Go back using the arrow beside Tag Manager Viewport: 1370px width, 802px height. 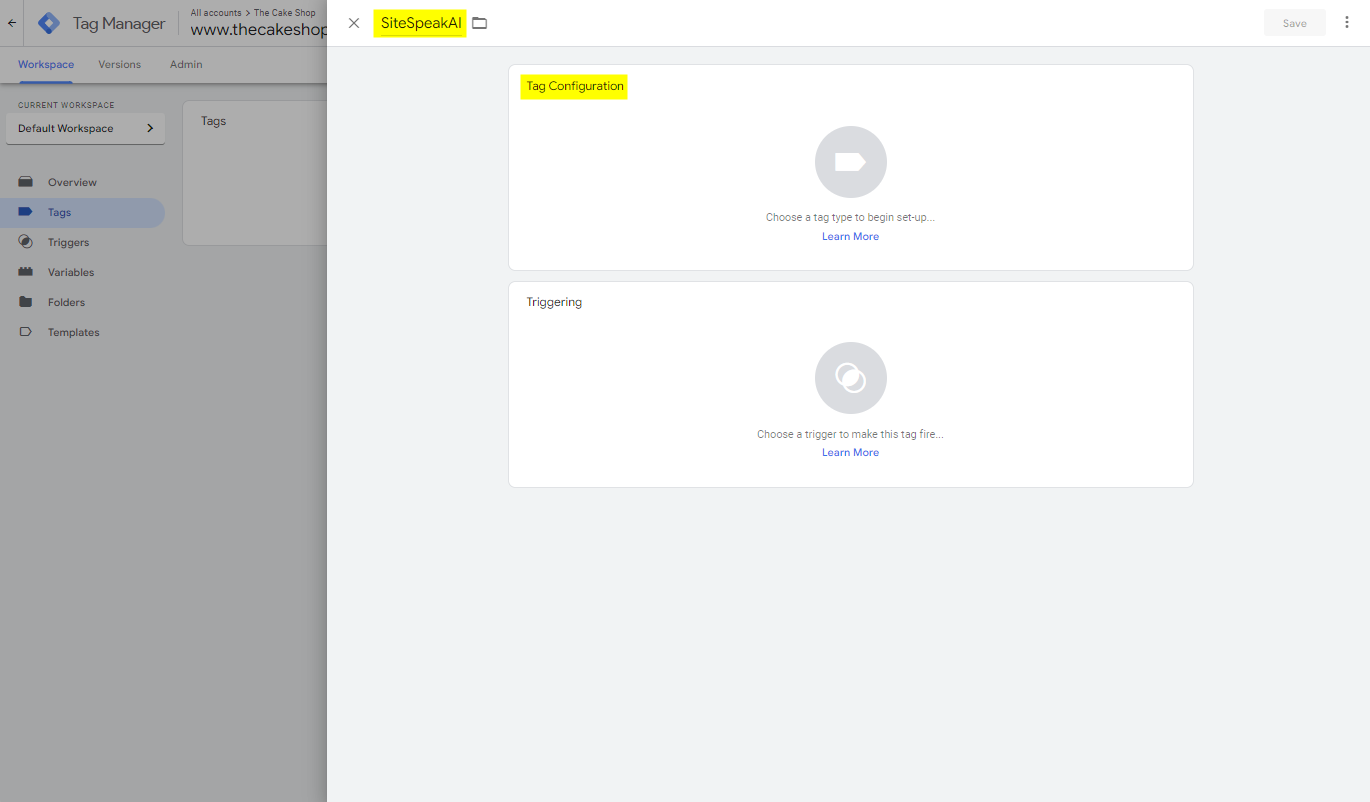[x=12, y=23]
